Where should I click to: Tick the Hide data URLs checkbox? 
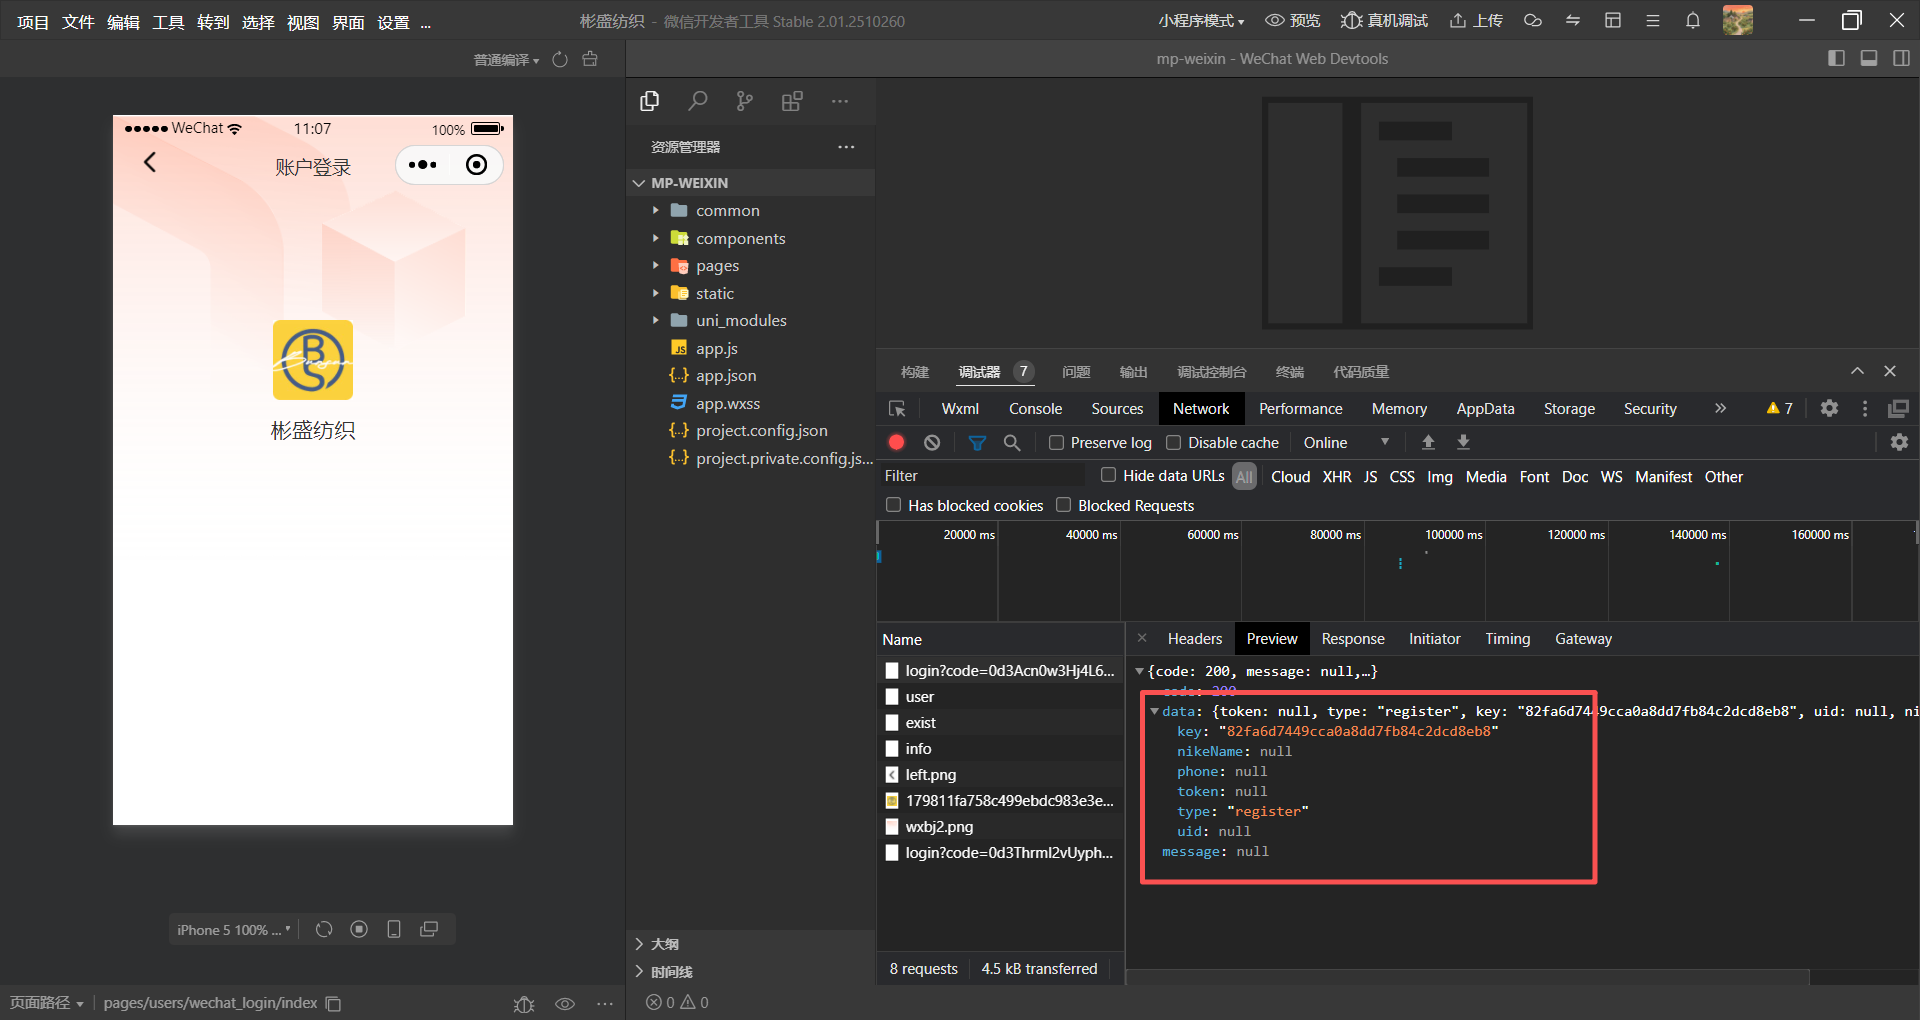tap(1108, 475)
